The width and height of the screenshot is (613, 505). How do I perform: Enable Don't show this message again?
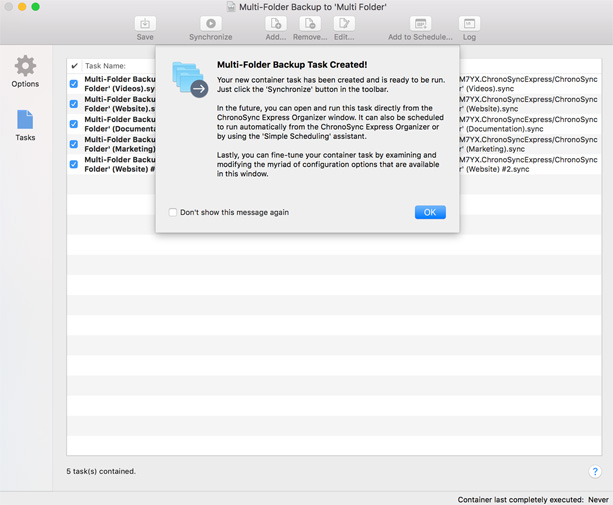pyautogui.click(x=172, y=212)
